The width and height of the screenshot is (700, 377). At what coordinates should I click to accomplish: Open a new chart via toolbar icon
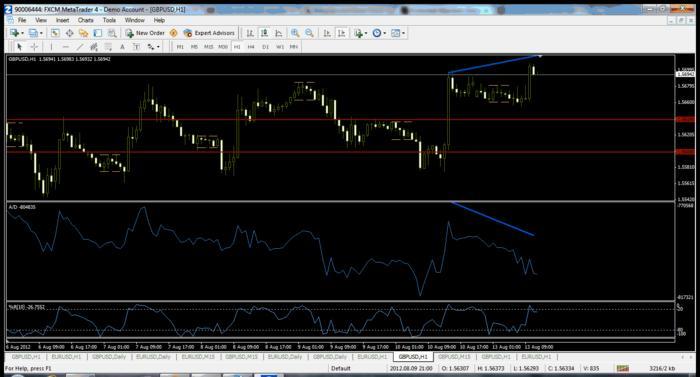tap(14, 33)
